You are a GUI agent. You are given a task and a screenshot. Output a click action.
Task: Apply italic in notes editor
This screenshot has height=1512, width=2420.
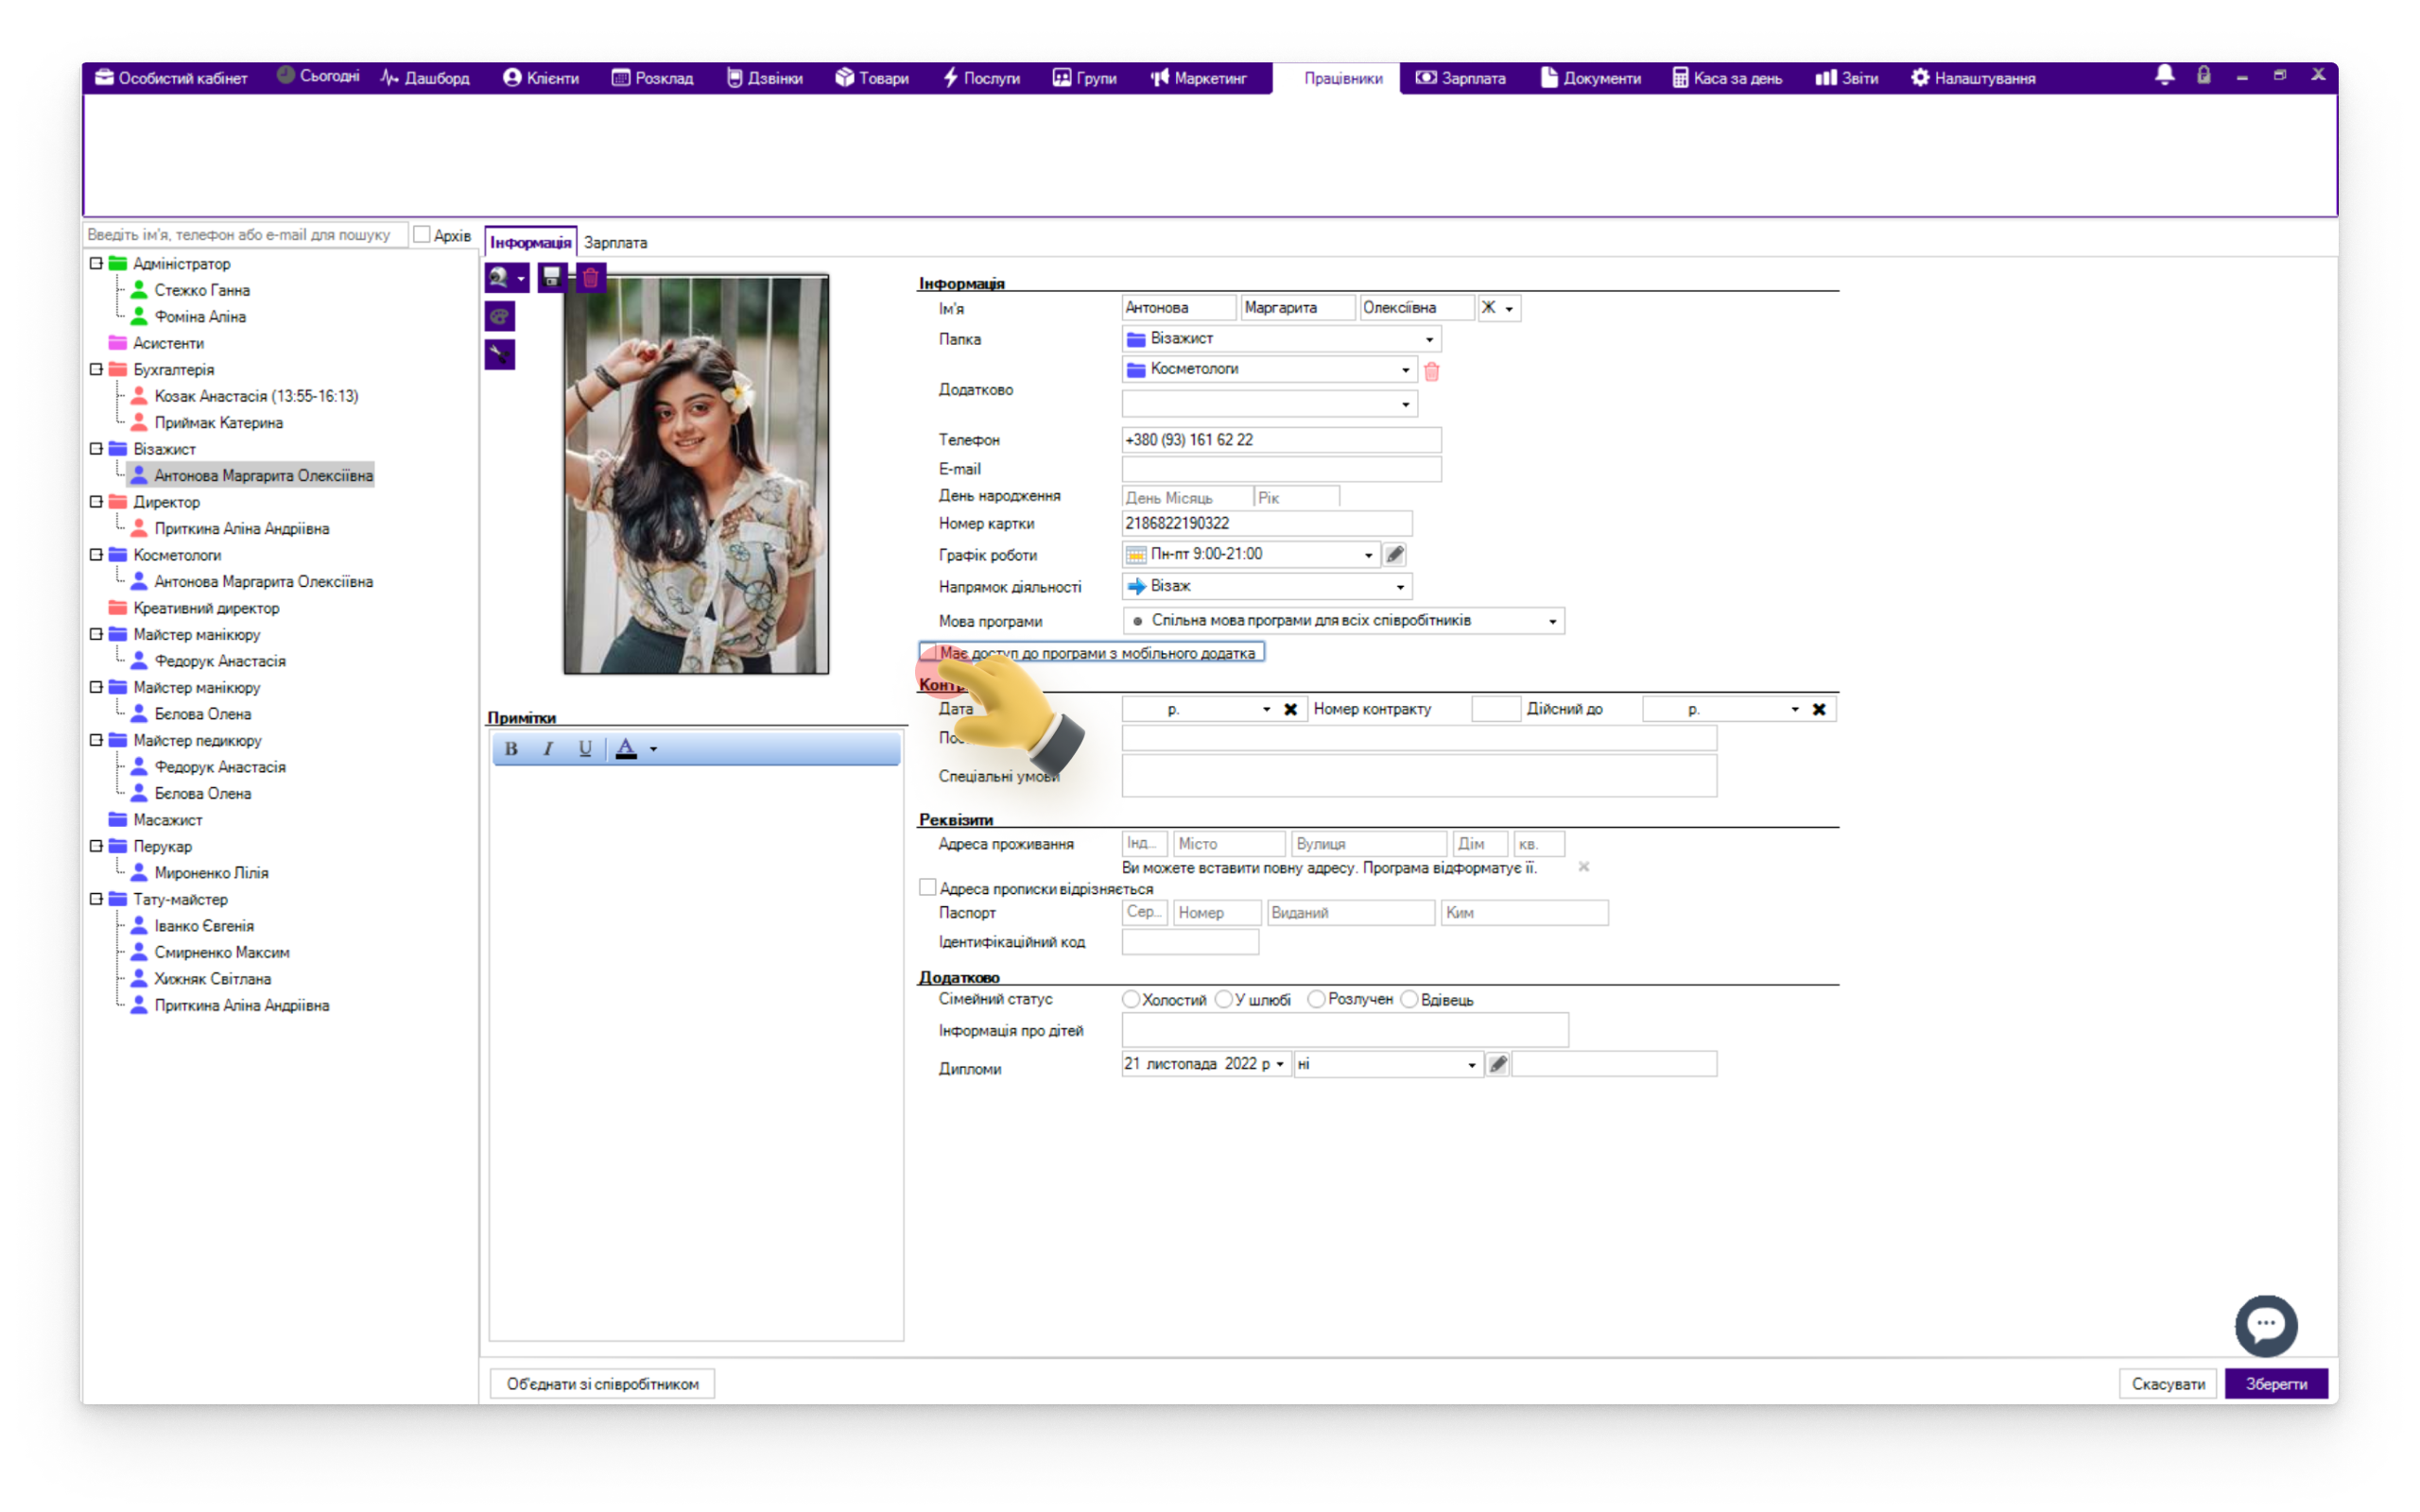point(548,749)
